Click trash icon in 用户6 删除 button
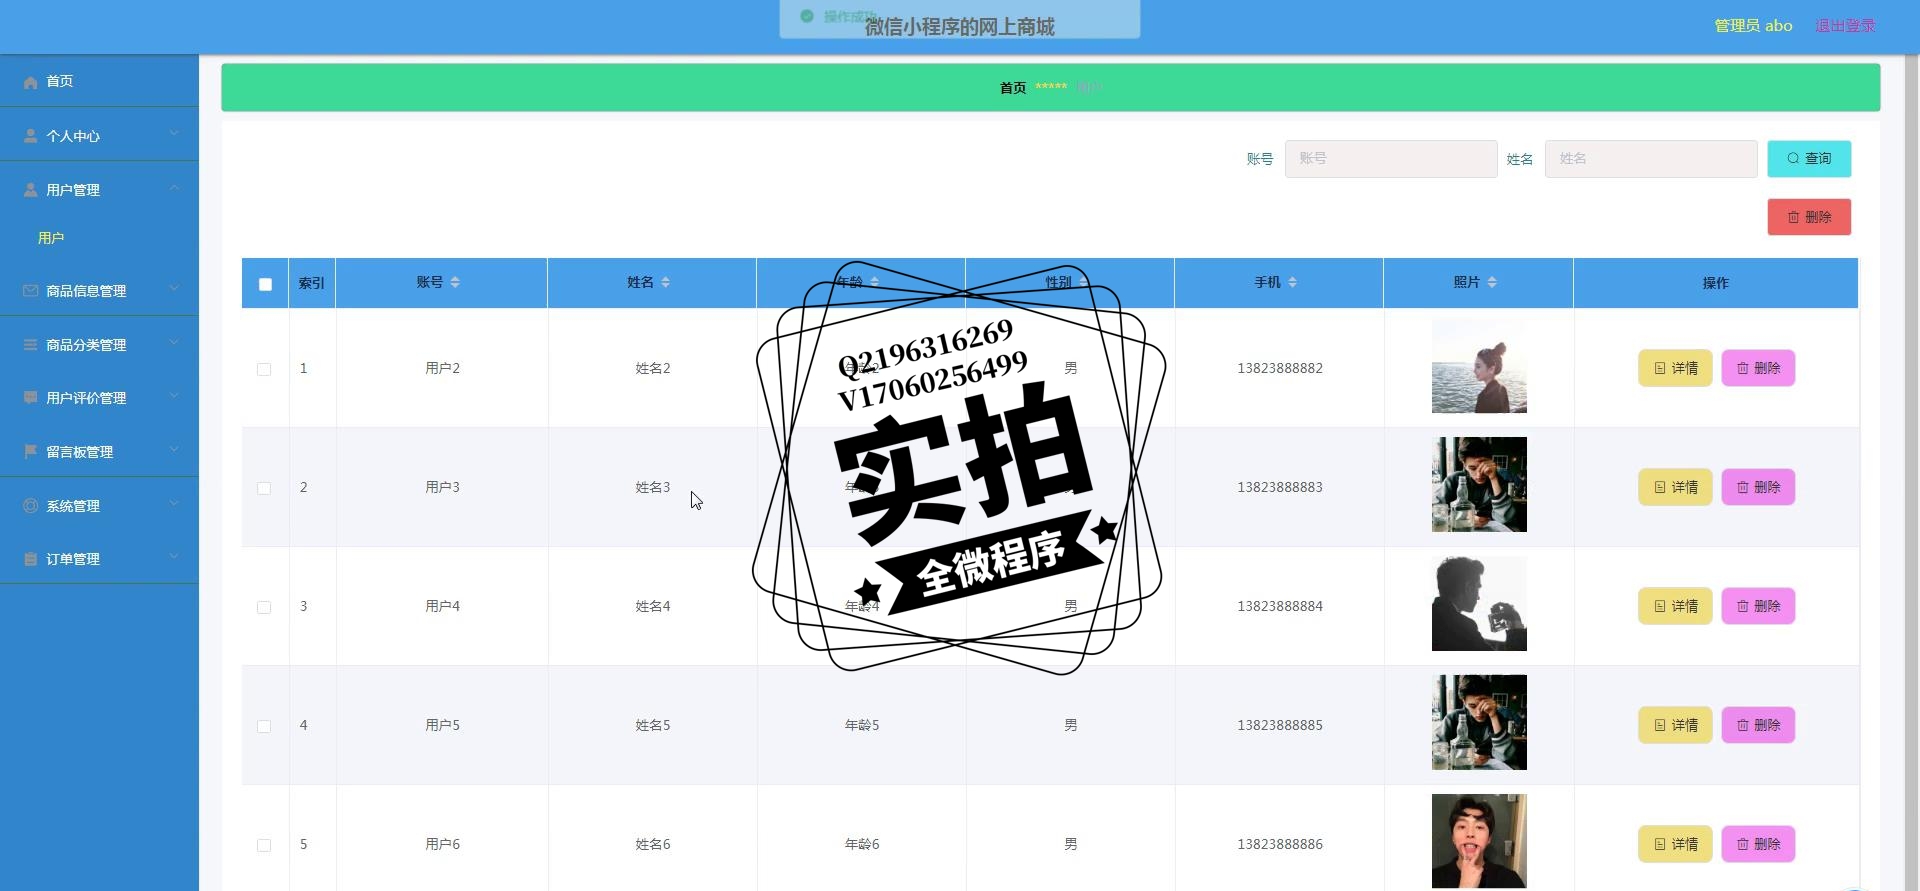The image size is (1920, 891). (1743, 844)
